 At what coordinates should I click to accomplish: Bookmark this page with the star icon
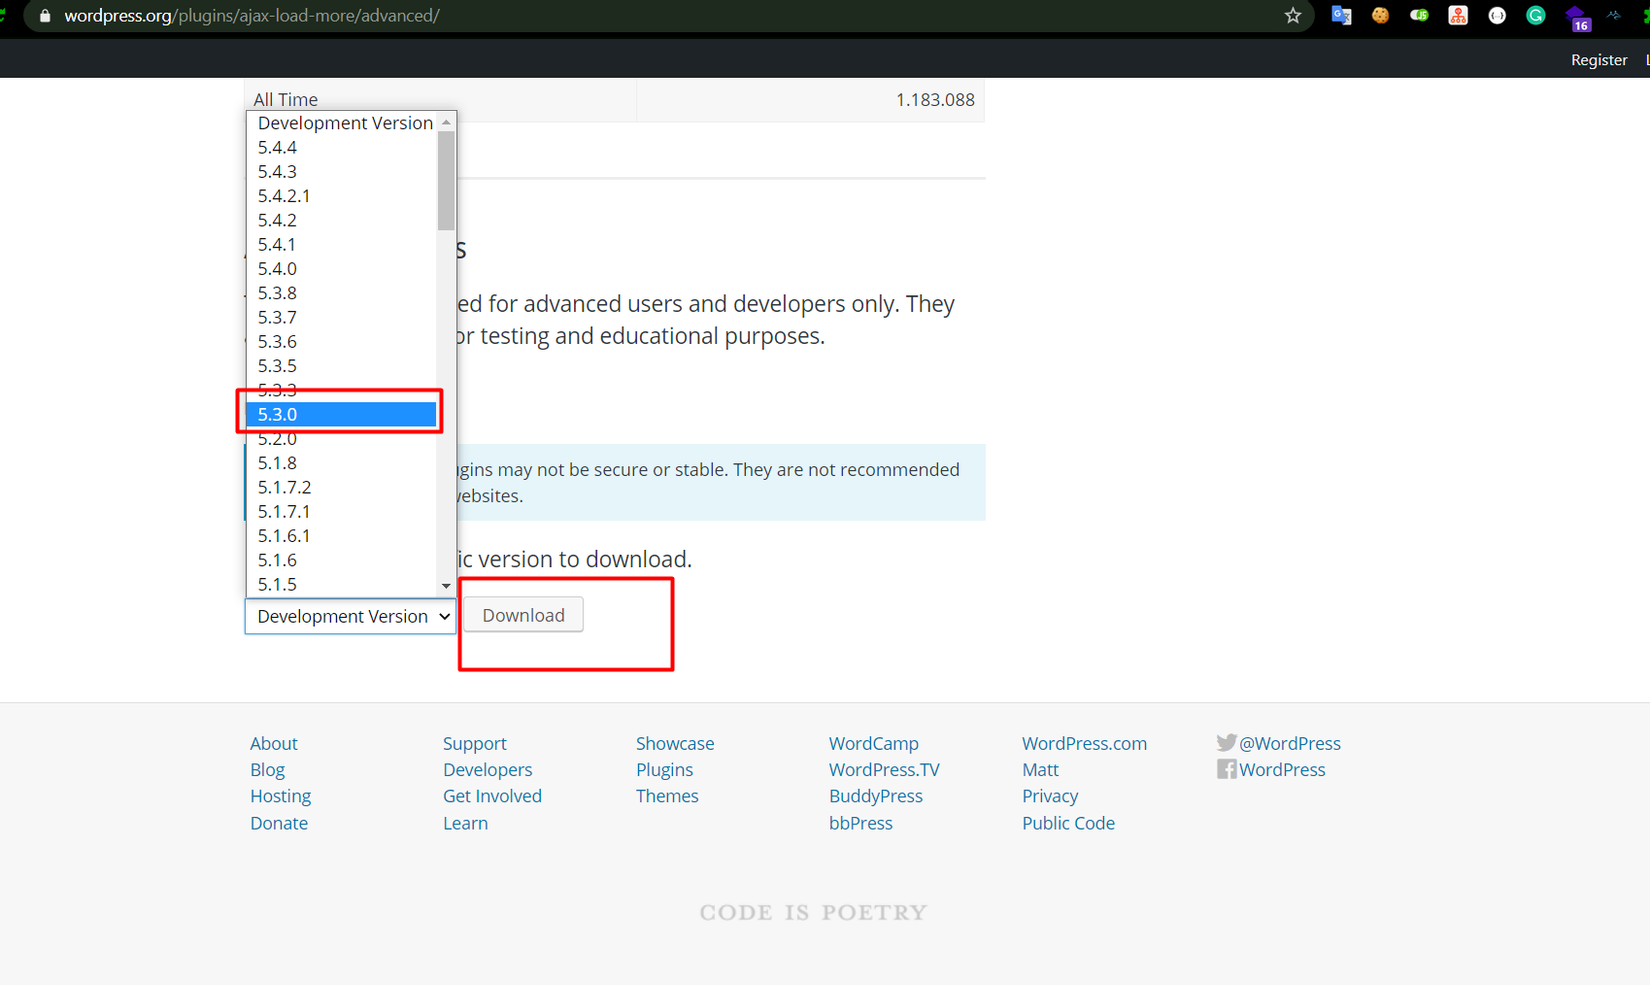click(x=1293, y=16)
